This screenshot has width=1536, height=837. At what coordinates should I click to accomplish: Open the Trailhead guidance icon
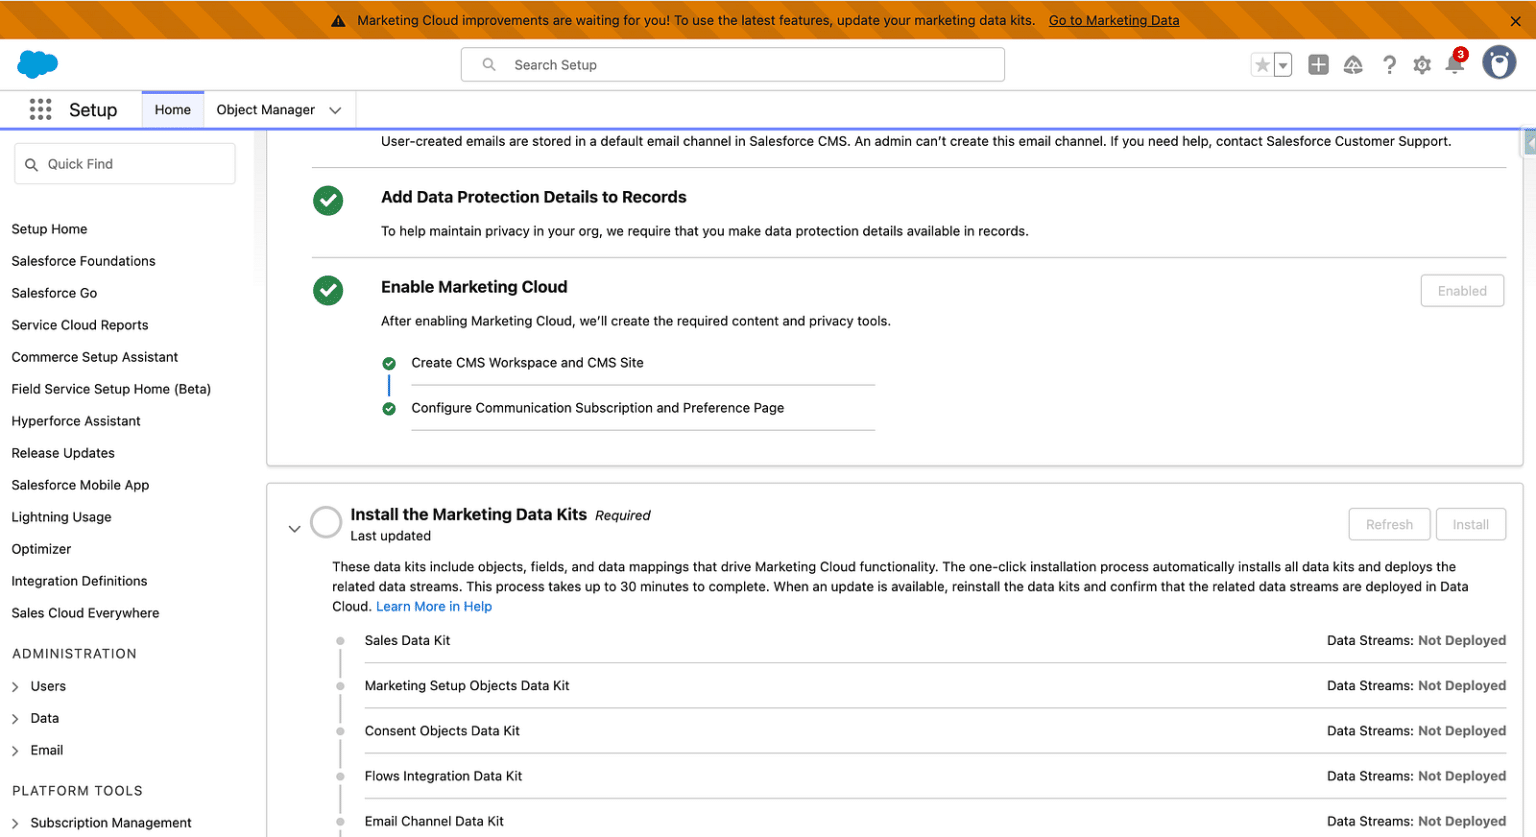[1353, 65]
